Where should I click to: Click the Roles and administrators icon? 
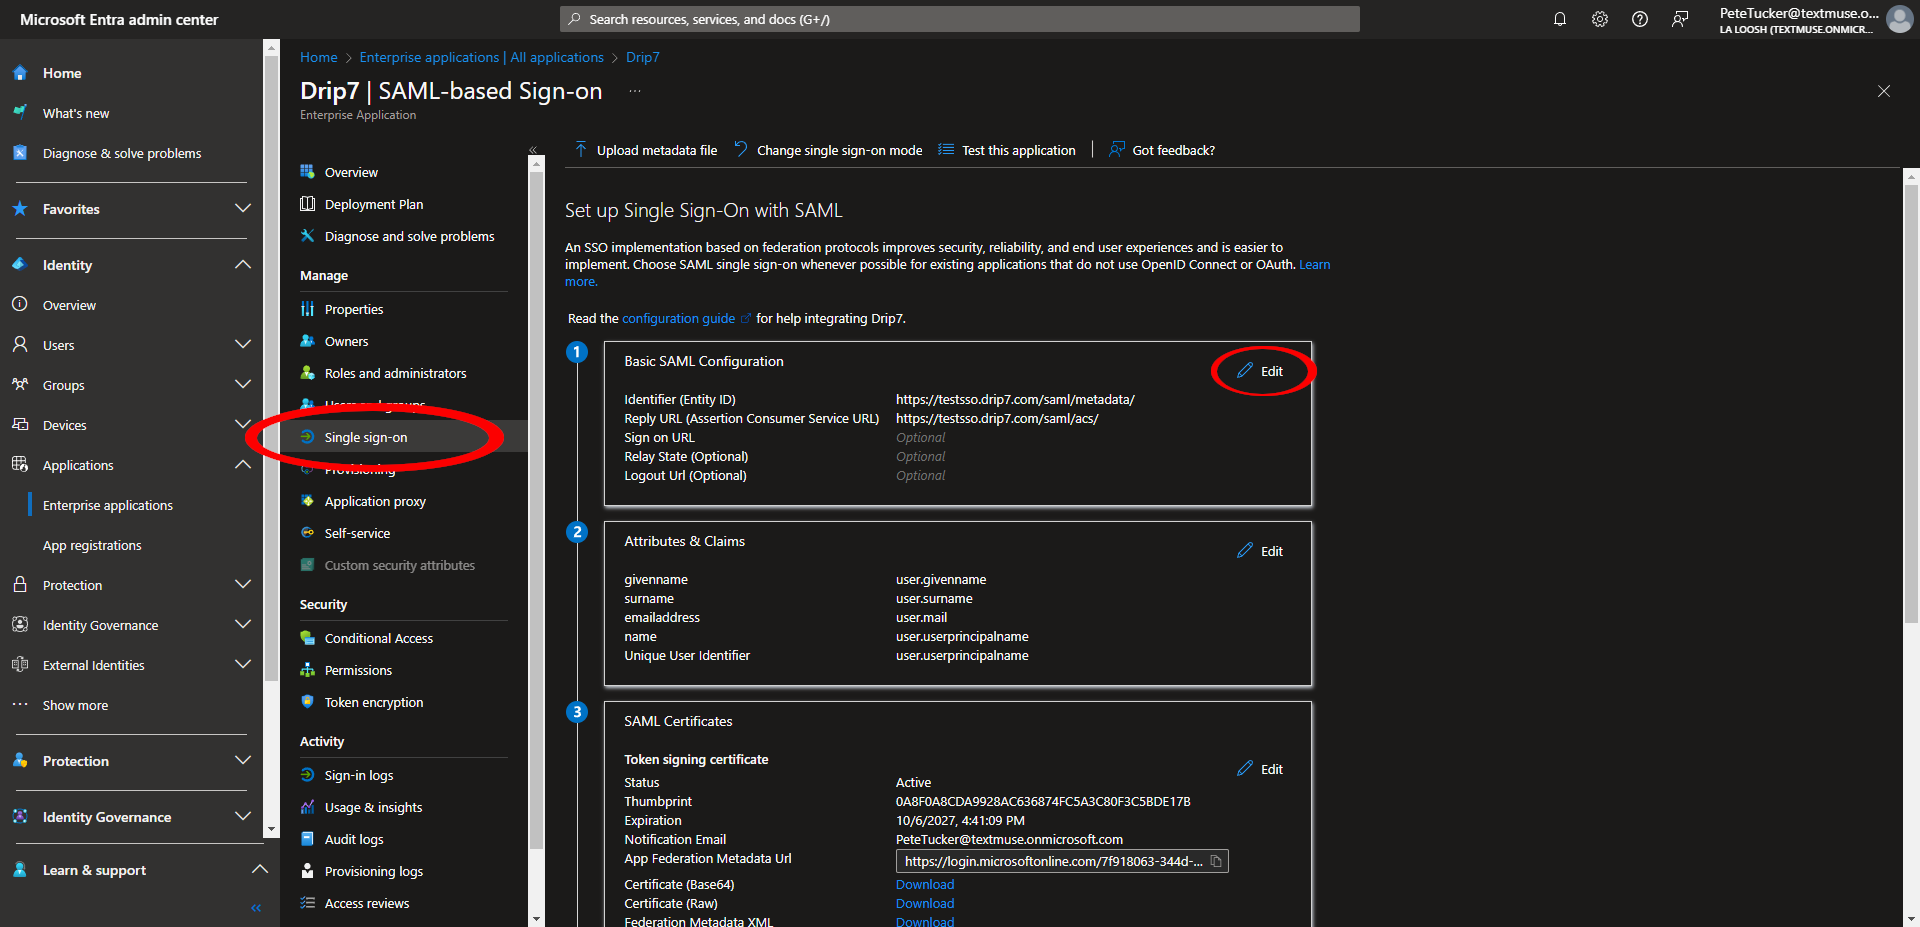(308, 373)
